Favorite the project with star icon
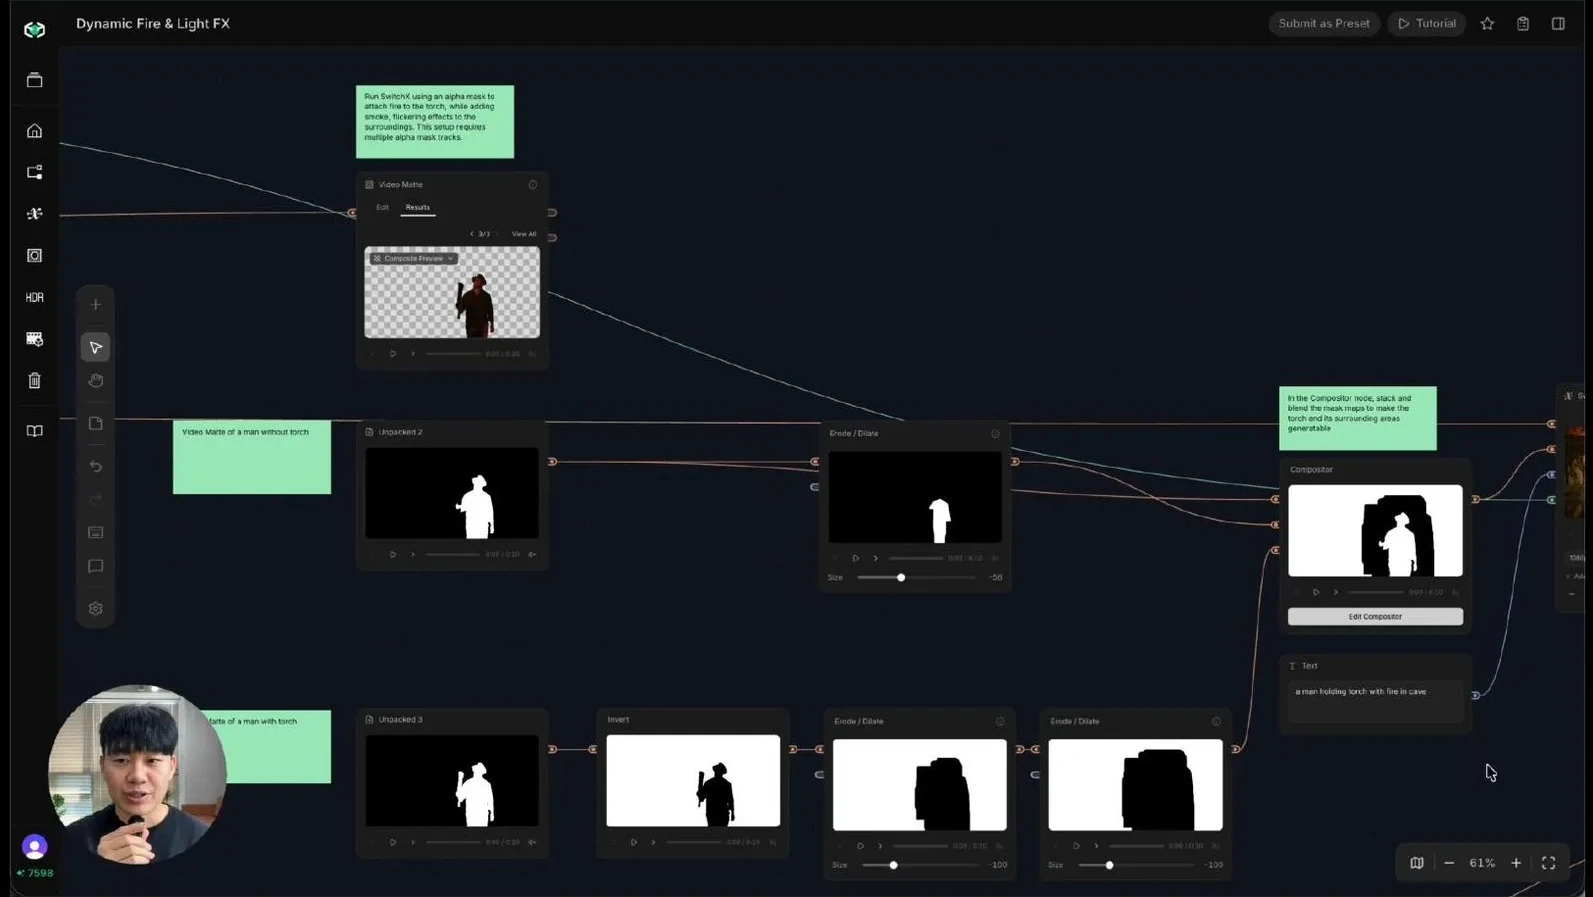 (x=1487, y=24)
